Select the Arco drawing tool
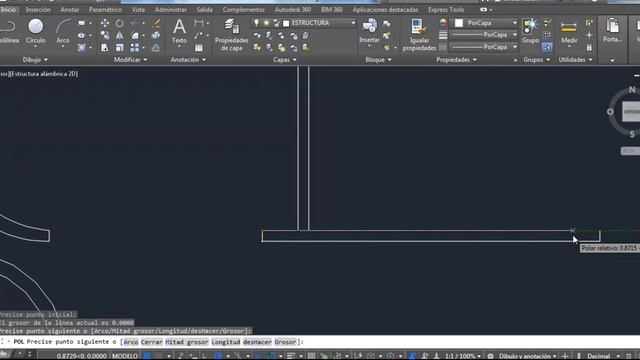640x360 pixels. tap(63, 31)
